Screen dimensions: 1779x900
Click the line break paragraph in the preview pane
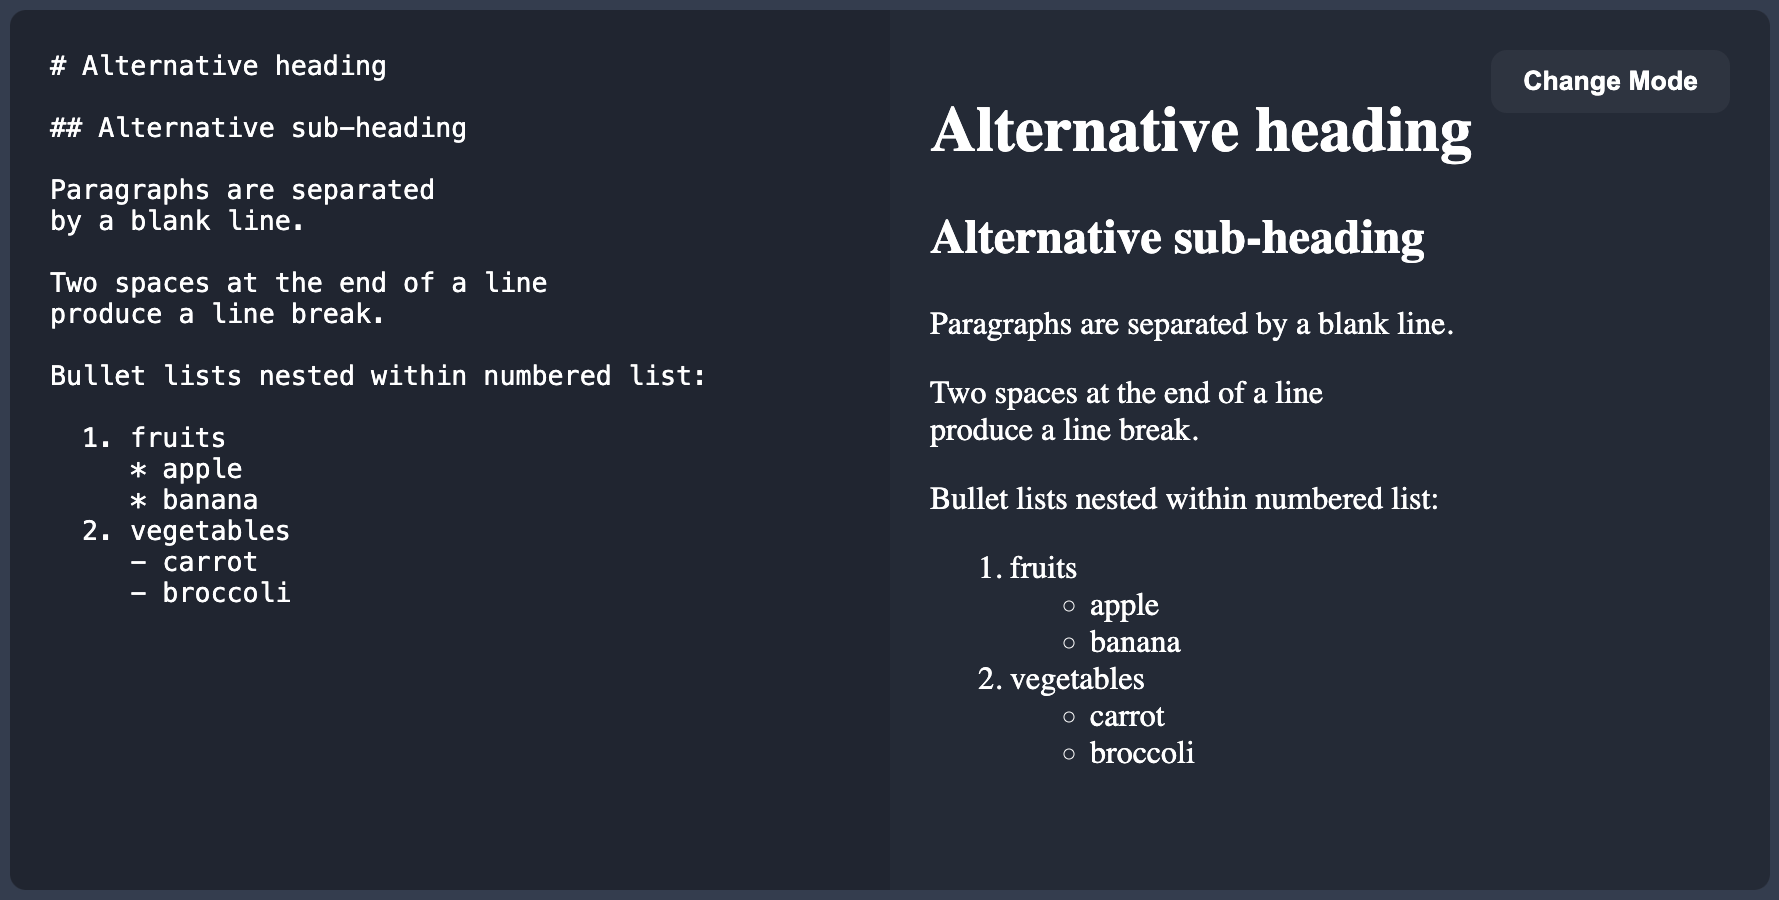coord(1125,411)
